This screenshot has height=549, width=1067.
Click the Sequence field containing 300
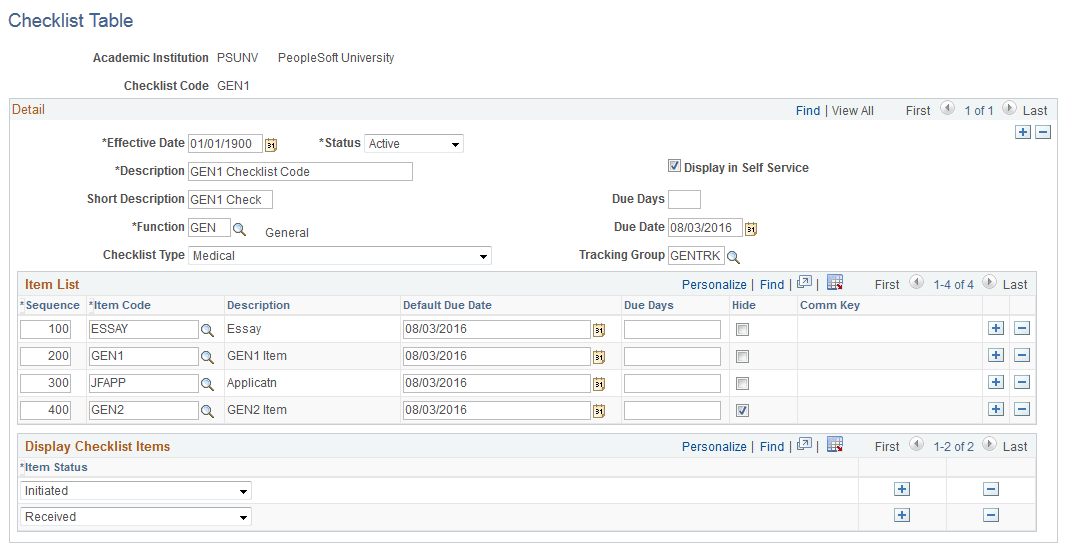[46, 383]
